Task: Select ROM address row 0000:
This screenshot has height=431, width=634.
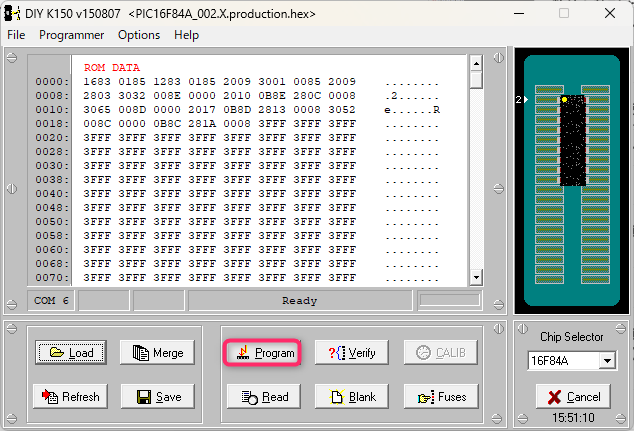Action: tap(52, 81)
